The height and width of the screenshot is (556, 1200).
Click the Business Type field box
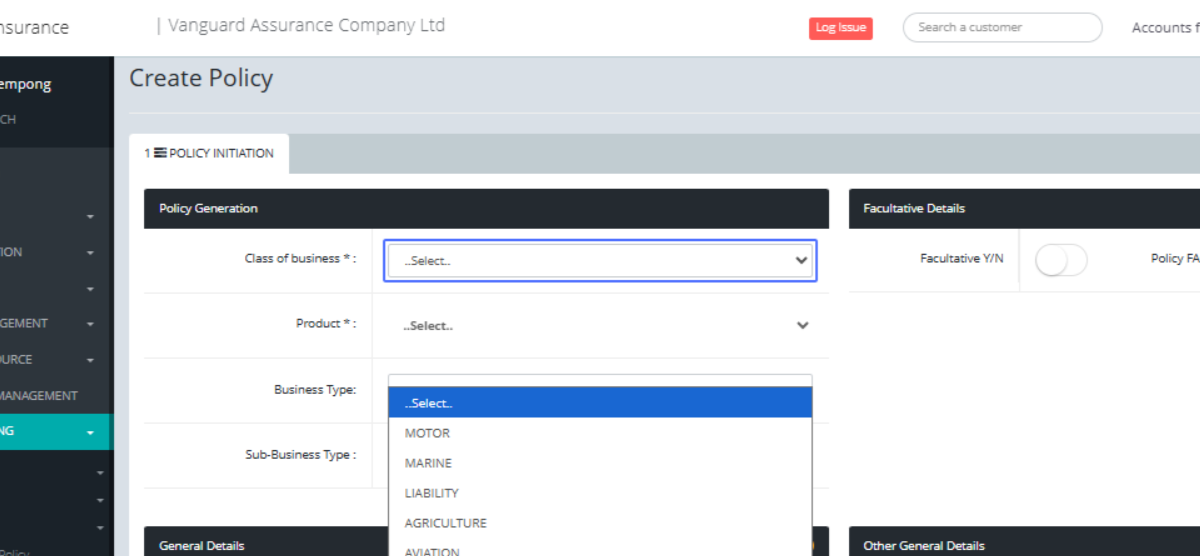(599, 381)
